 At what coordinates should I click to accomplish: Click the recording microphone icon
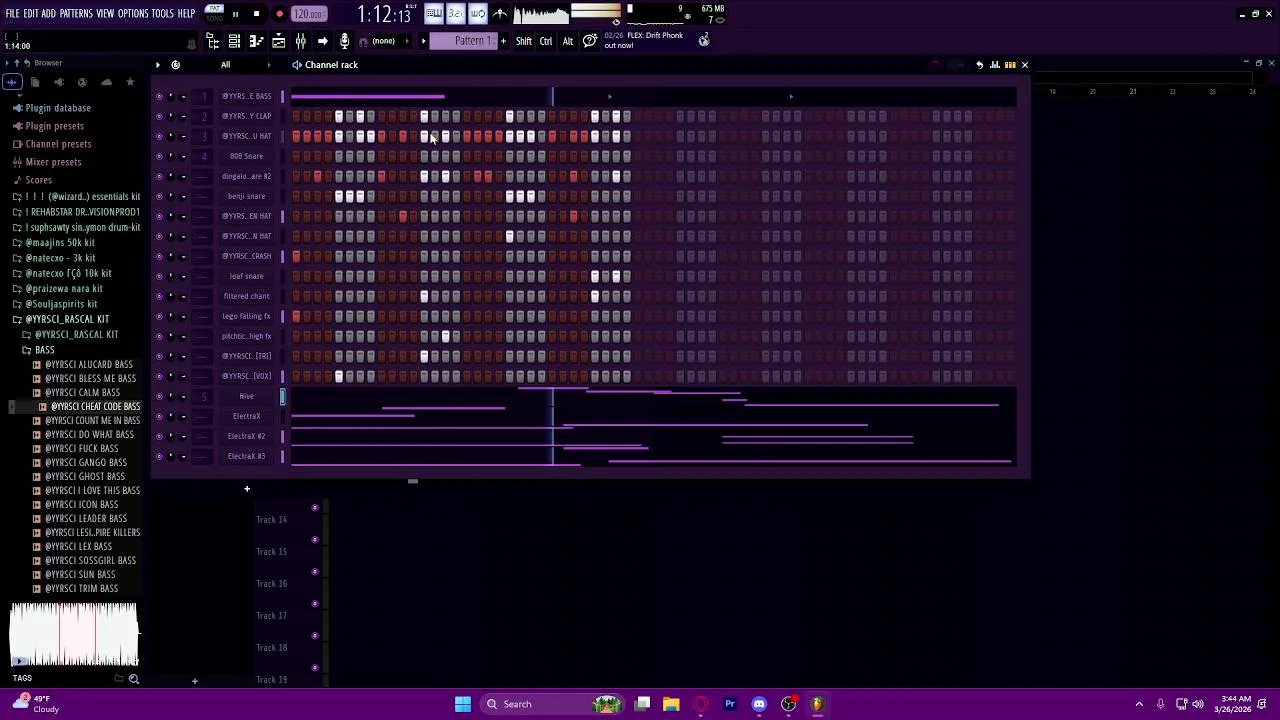[x=345, y=41]
